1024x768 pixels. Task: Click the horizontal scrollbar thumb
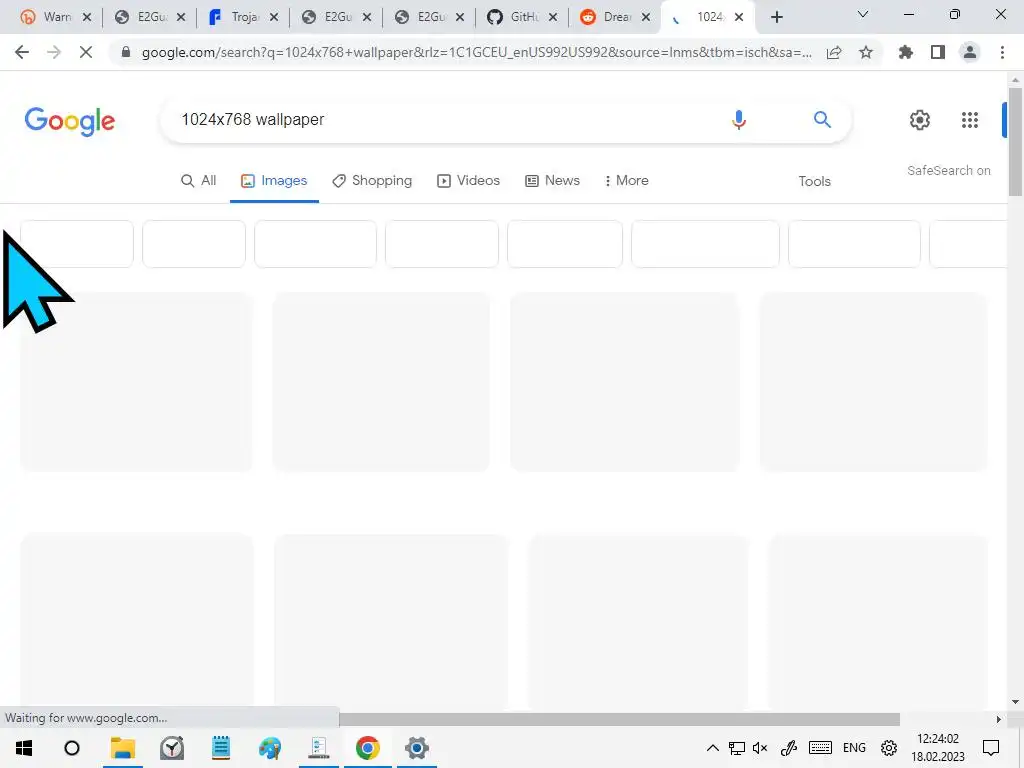click(x=619, y=719)
